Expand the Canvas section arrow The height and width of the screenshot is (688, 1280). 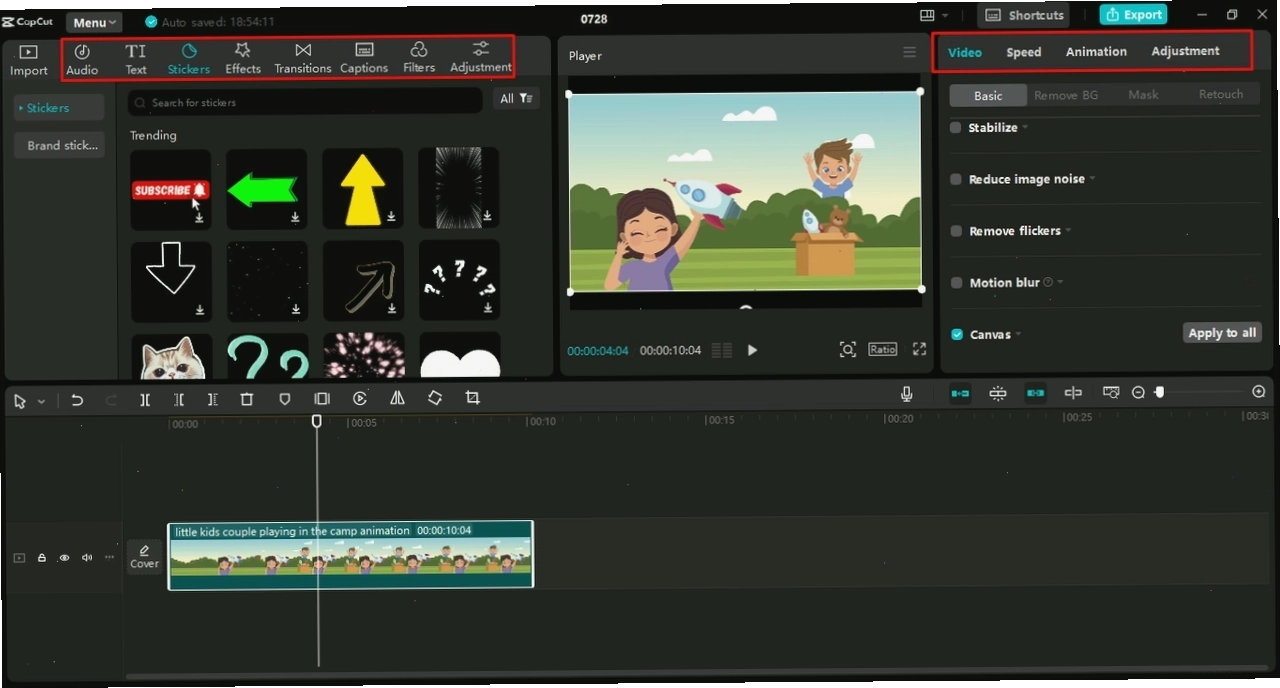point(1019,334)
